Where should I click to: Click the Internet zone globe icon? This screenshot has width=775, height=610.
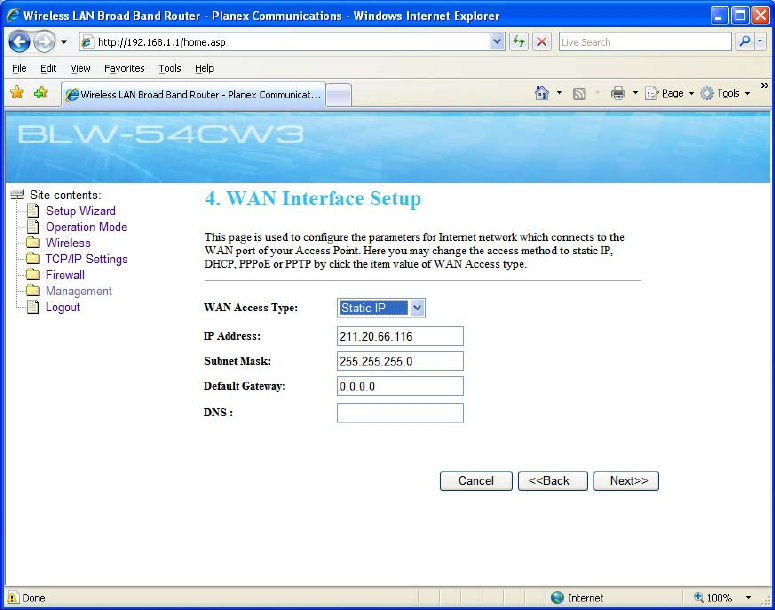(x=558, y=598)
